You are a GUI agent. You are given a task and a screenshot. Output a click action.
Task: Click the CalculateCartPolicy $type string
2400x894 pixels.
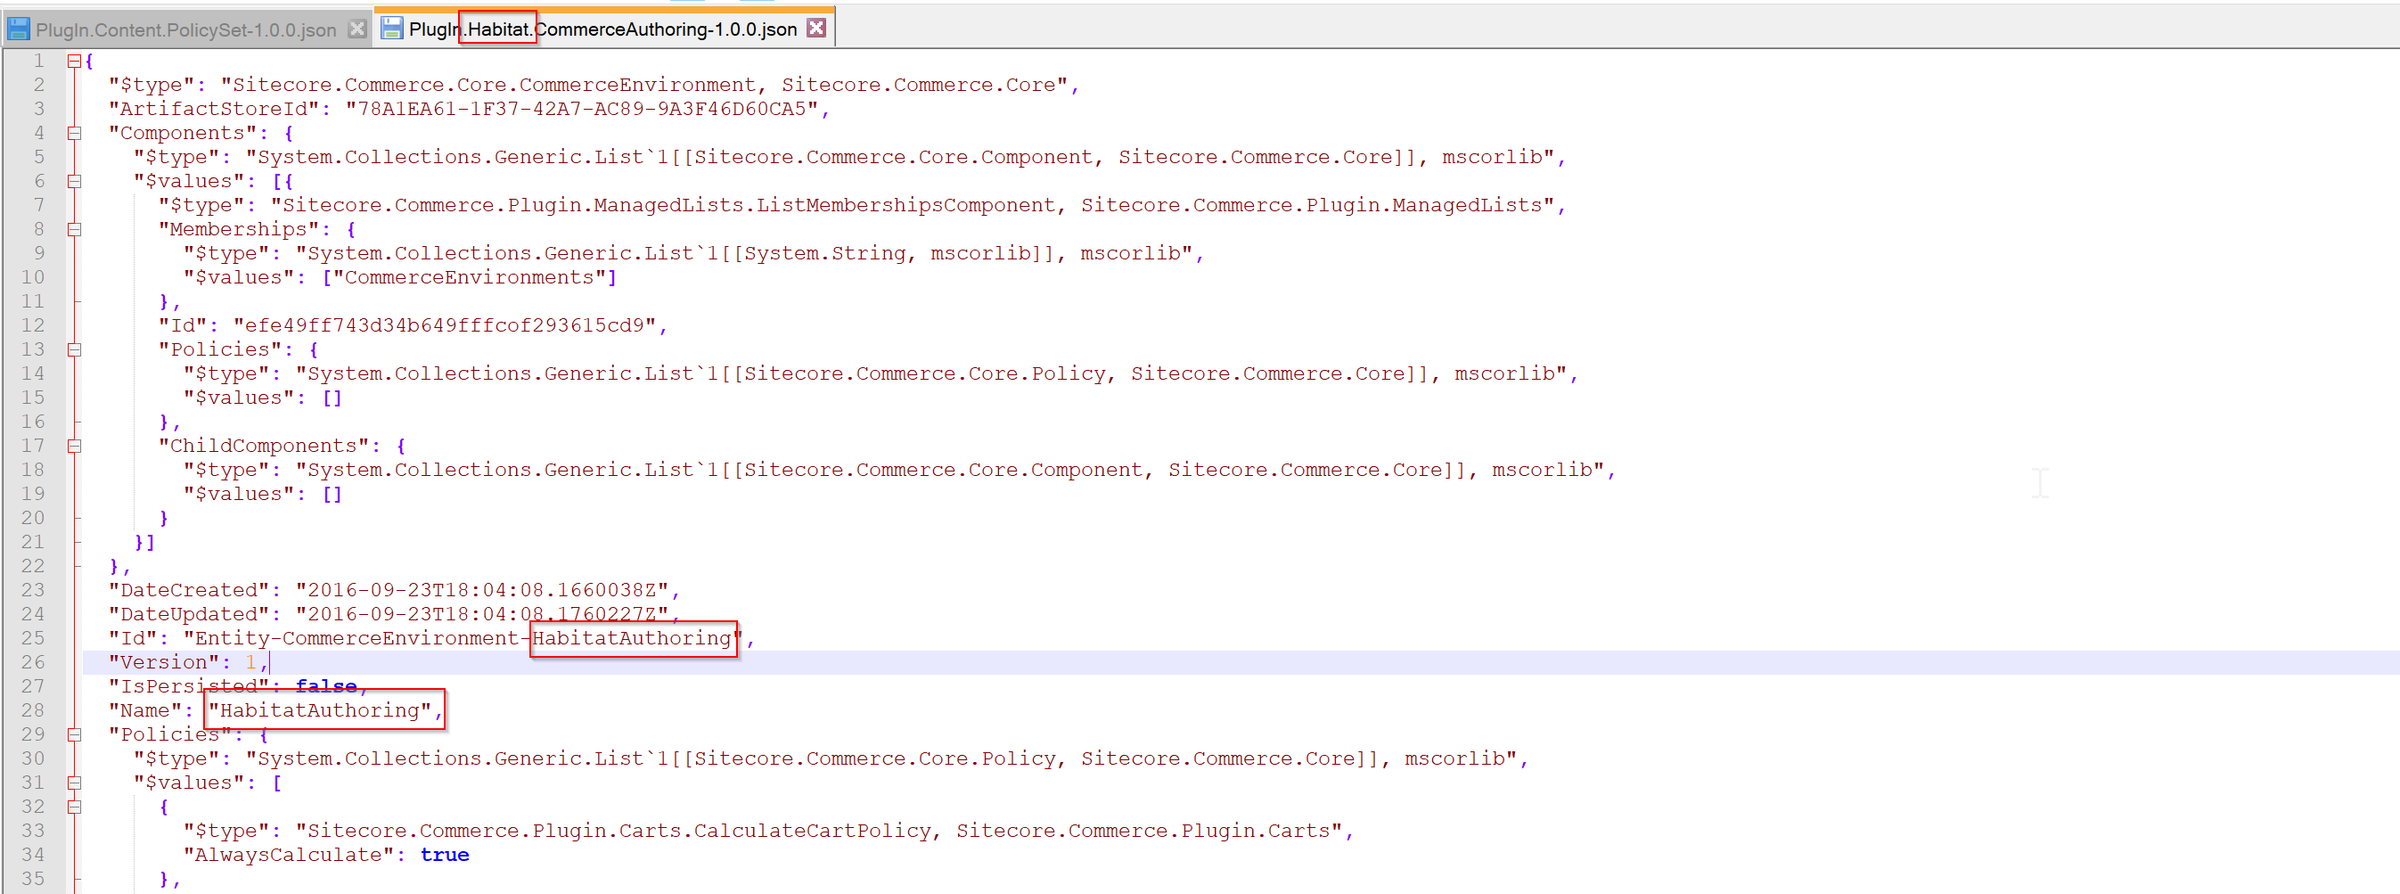819,831
